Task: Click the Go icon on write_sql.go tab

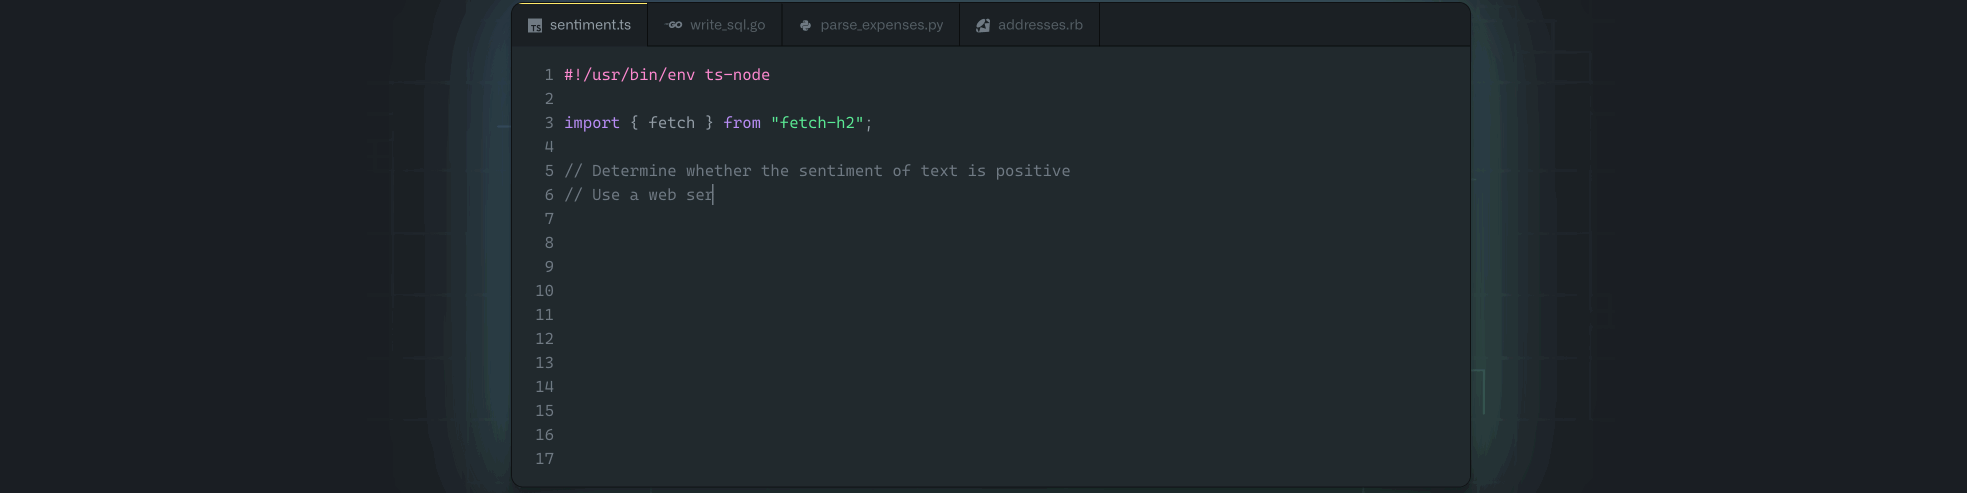Action: point(674,25)
